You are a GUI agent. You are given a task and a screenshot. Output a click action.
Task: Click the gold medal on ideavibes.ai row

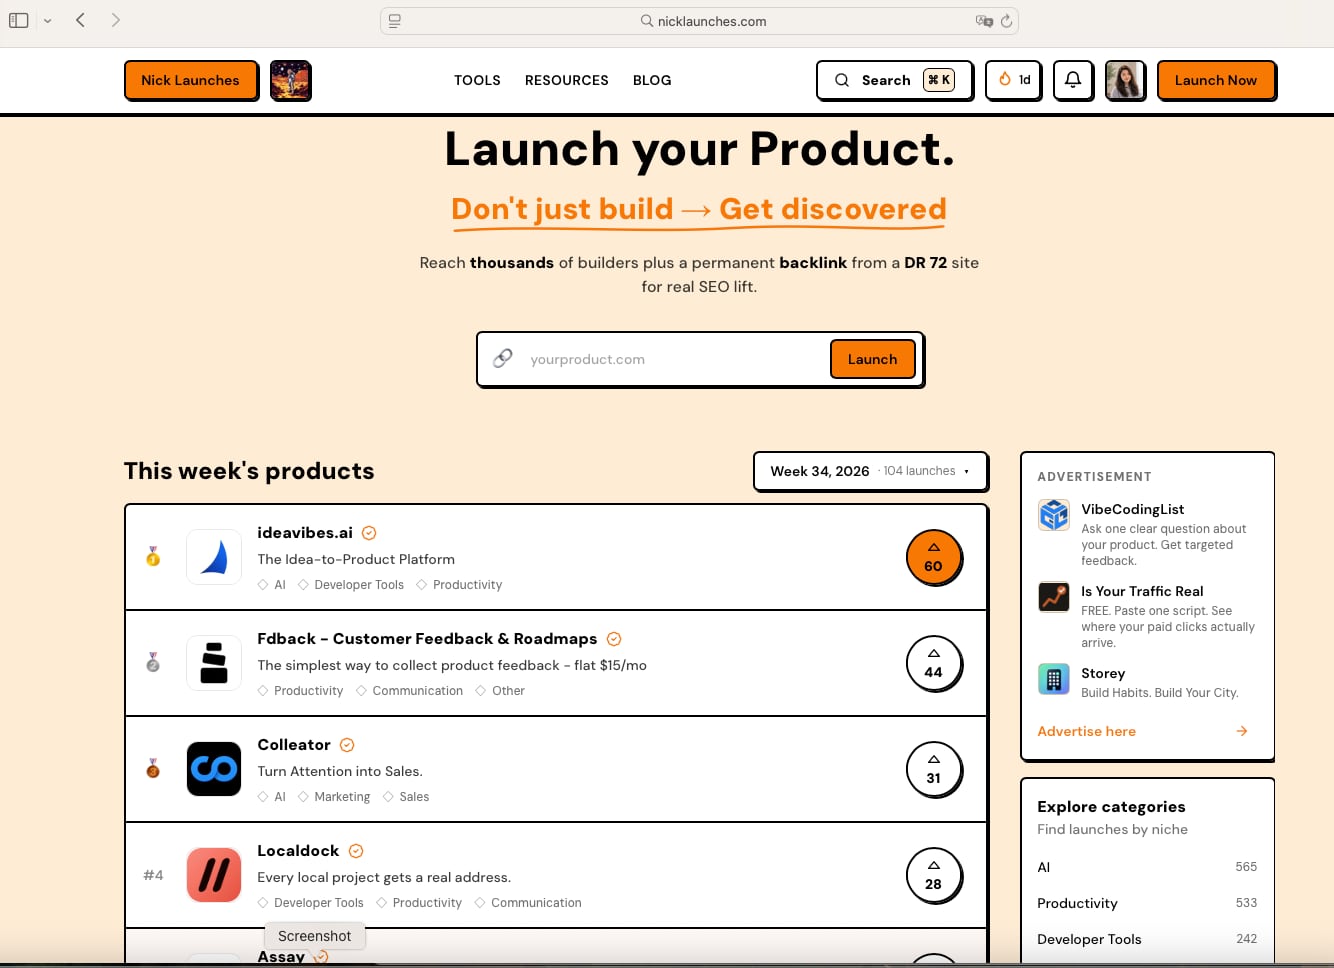click(x=153, y=557)
